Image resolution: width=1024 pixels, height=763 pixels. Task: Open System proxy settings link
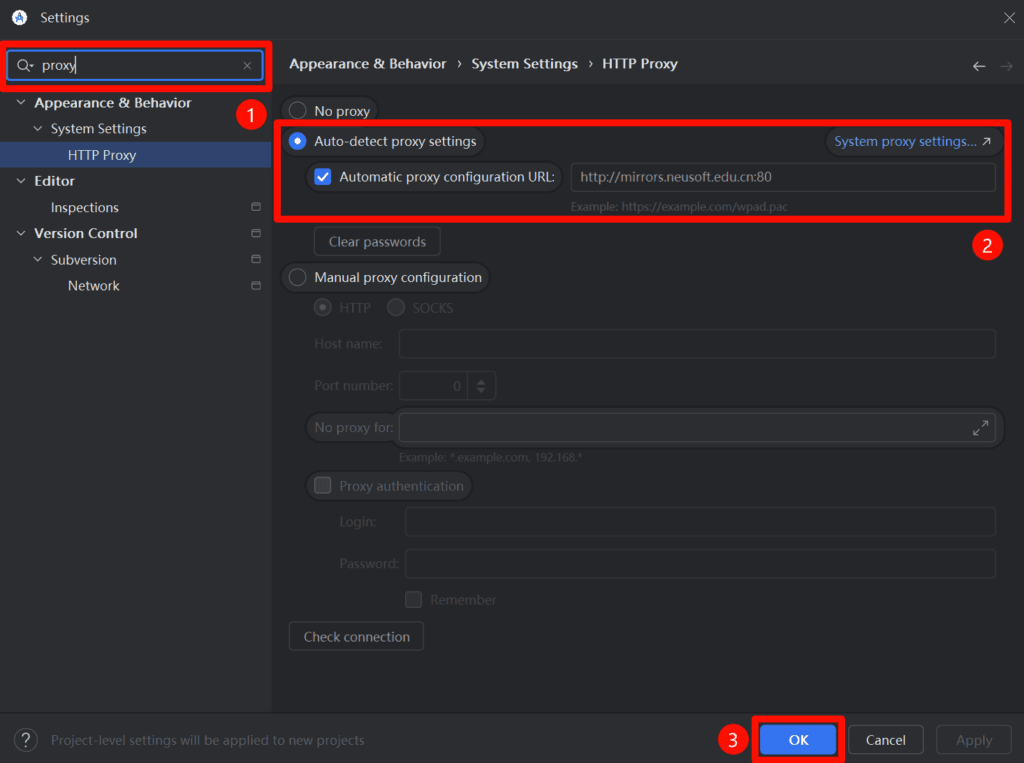(x=912, y=141)
